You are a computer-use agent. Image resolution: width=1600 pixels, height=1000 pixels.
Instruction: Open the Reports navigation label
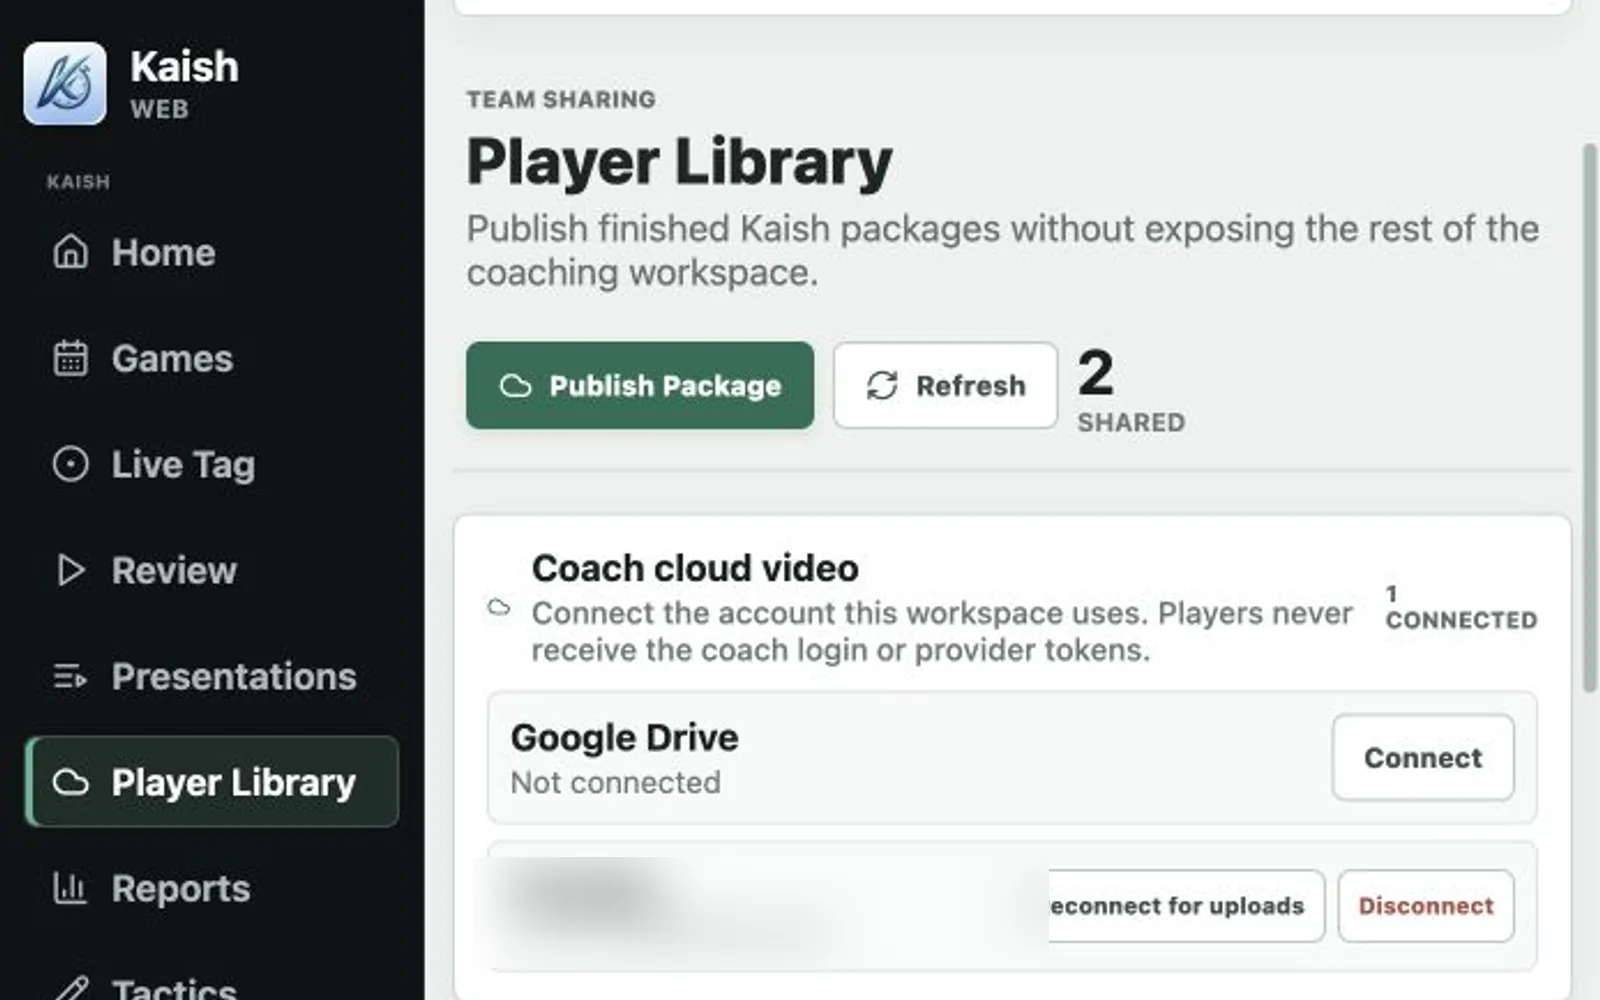point(181,888)
